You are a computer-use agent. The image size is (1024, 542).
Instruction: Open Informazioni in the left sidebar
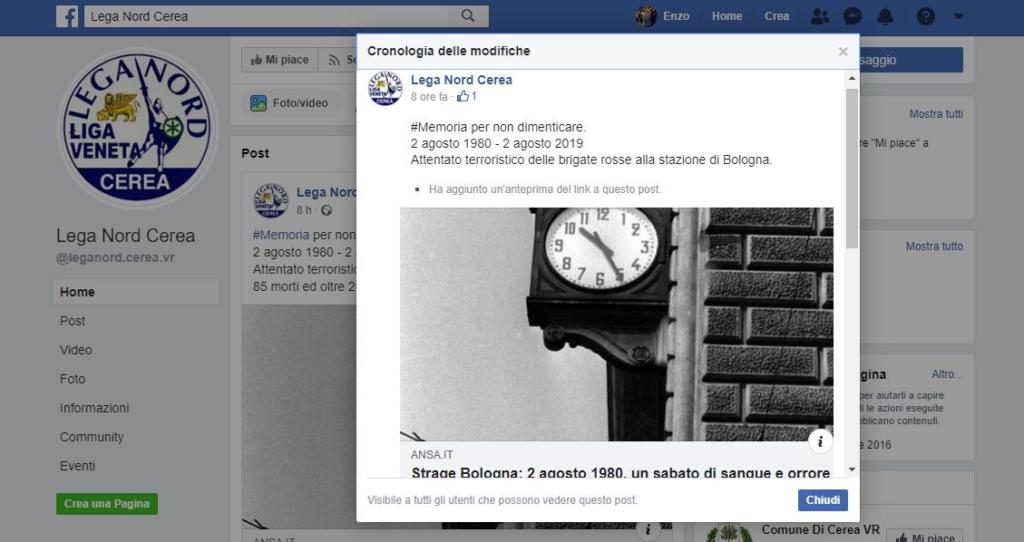(94, 408)
